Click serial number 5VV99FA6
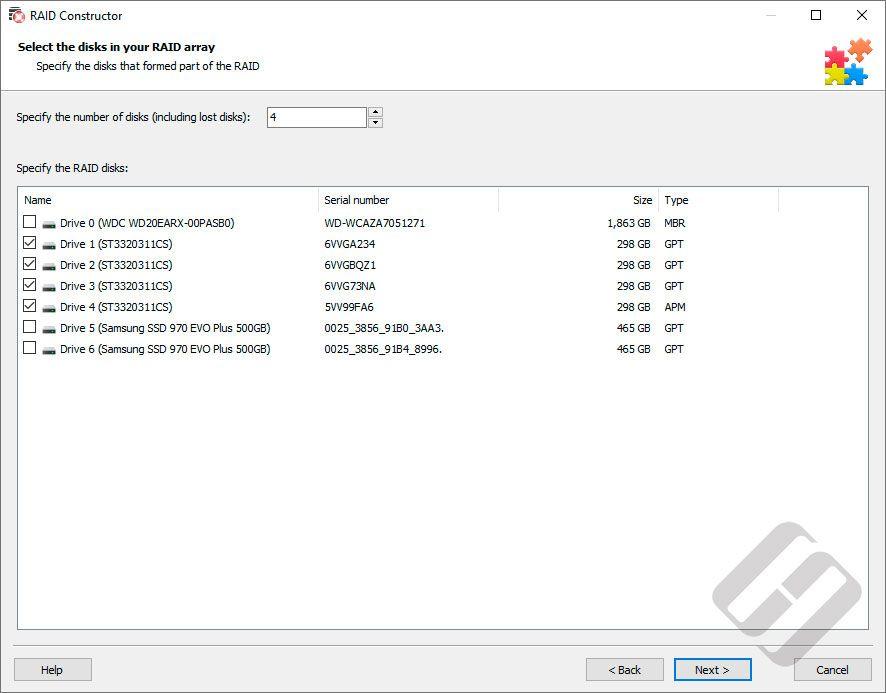886x693 pixels. tap(349, 307)
